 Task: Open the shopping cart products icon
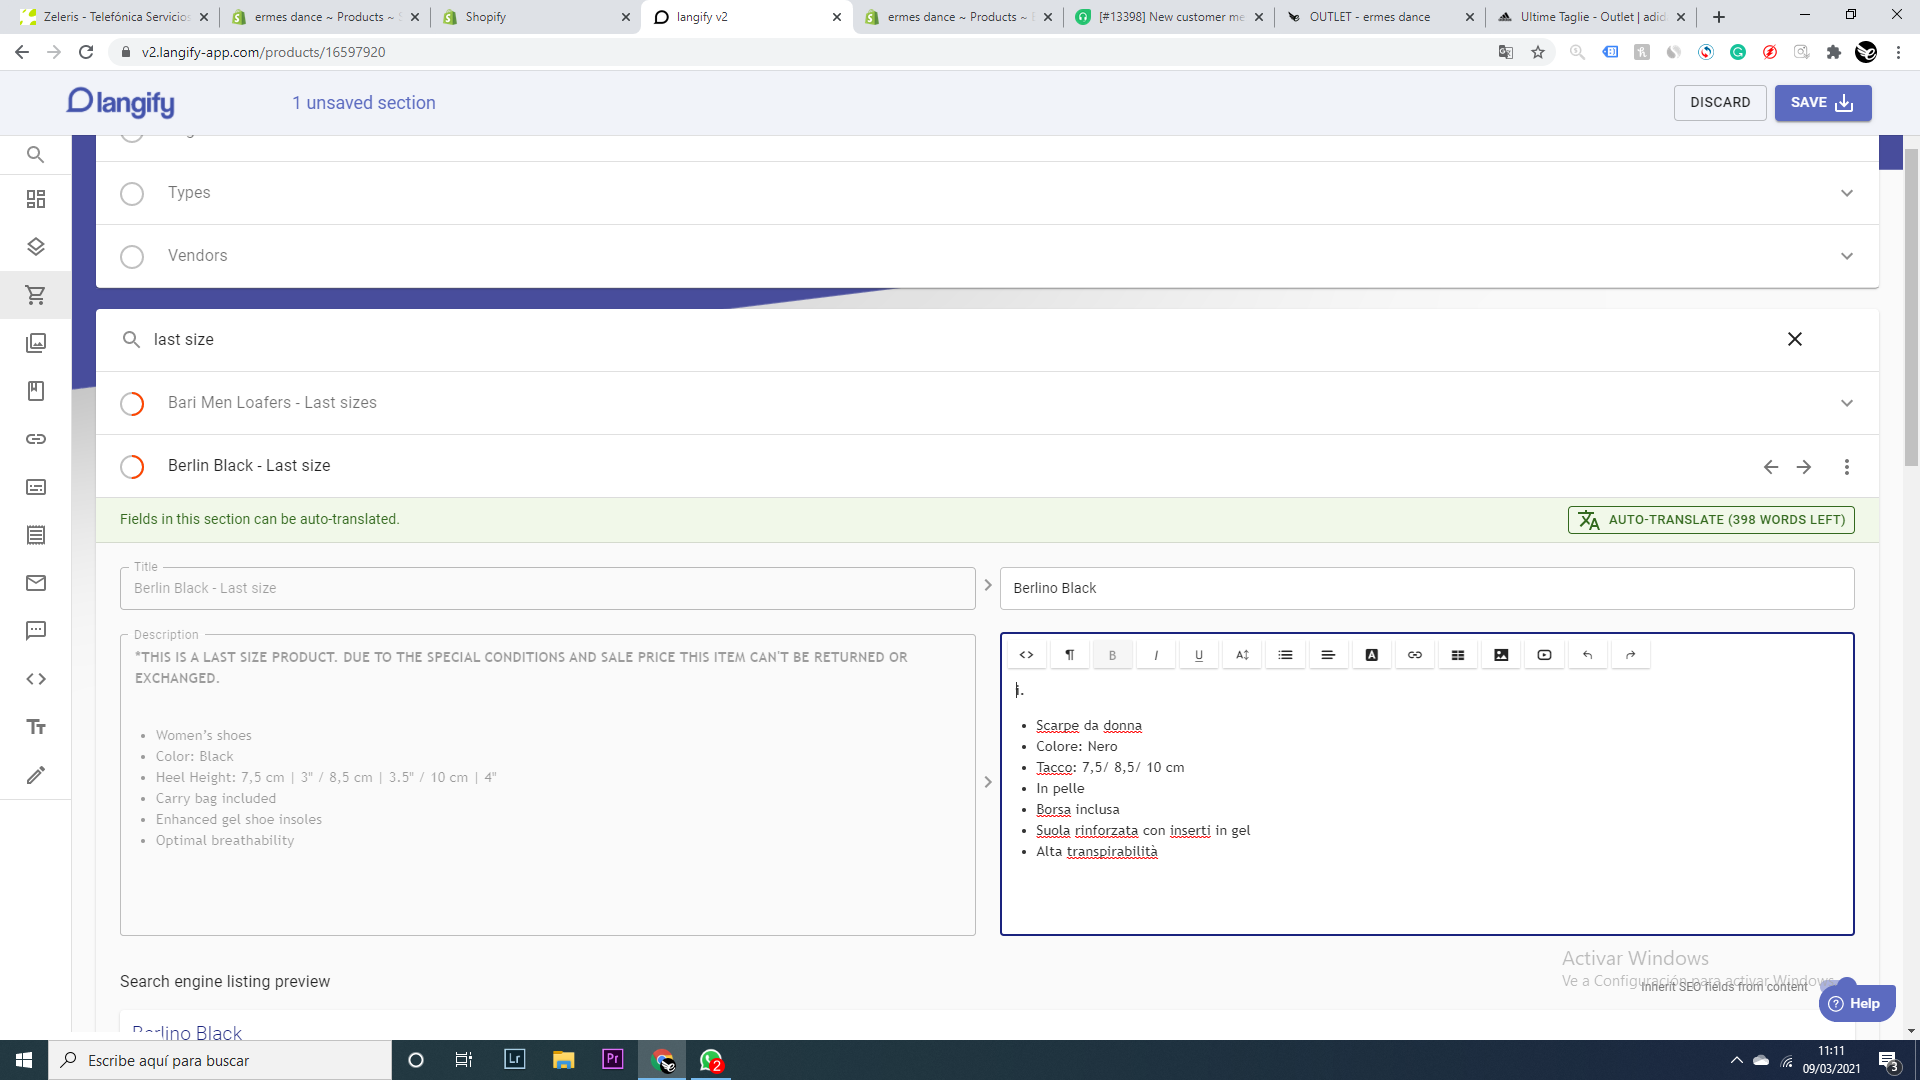coord(36,295)
